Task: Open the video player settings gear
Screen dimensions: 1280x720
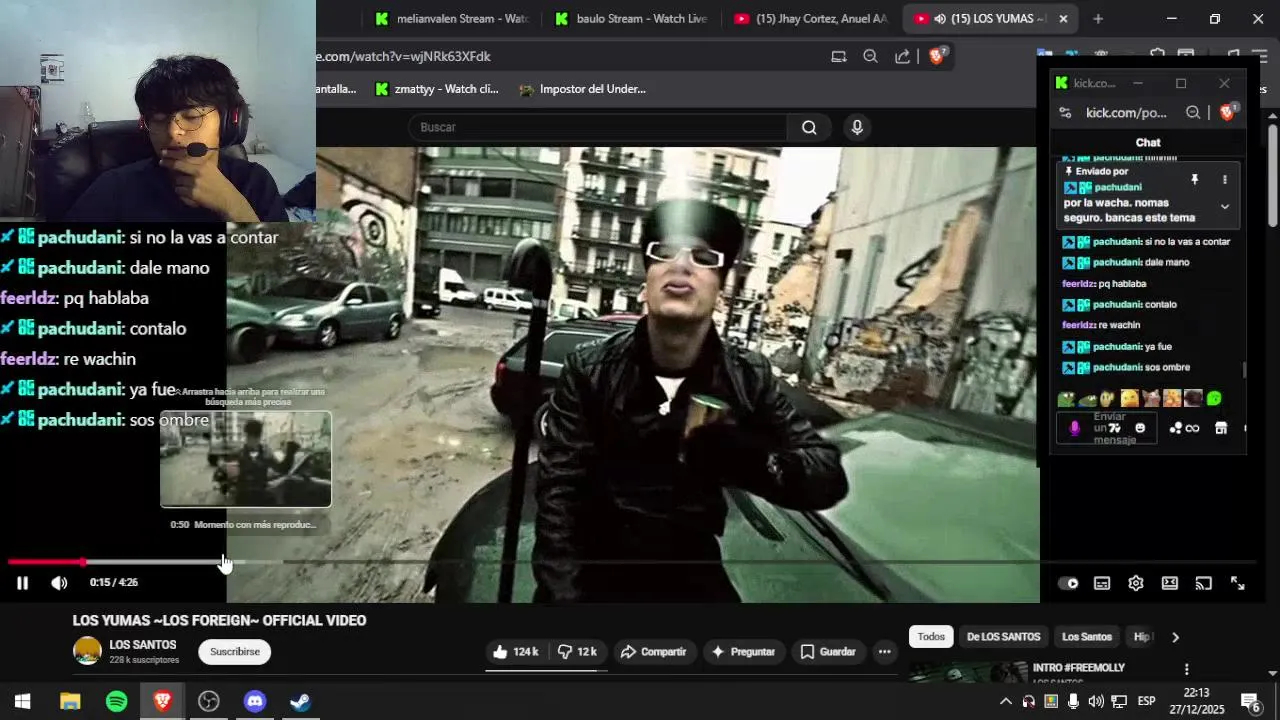Action: pyautogui.click(x=1136, y=584)
